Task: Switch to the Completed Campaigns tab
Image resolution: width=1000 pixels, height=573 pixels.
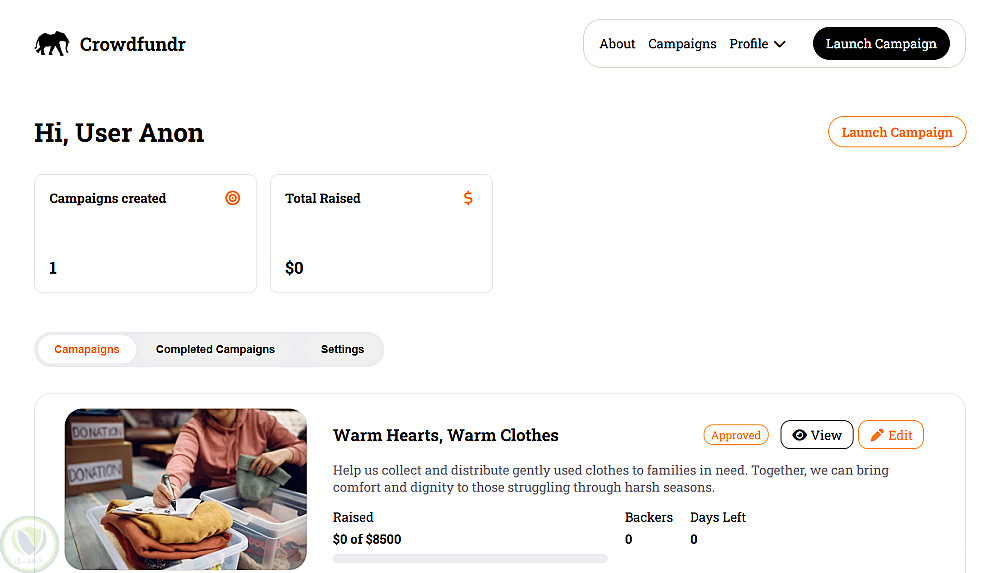Action: point(215,349)
